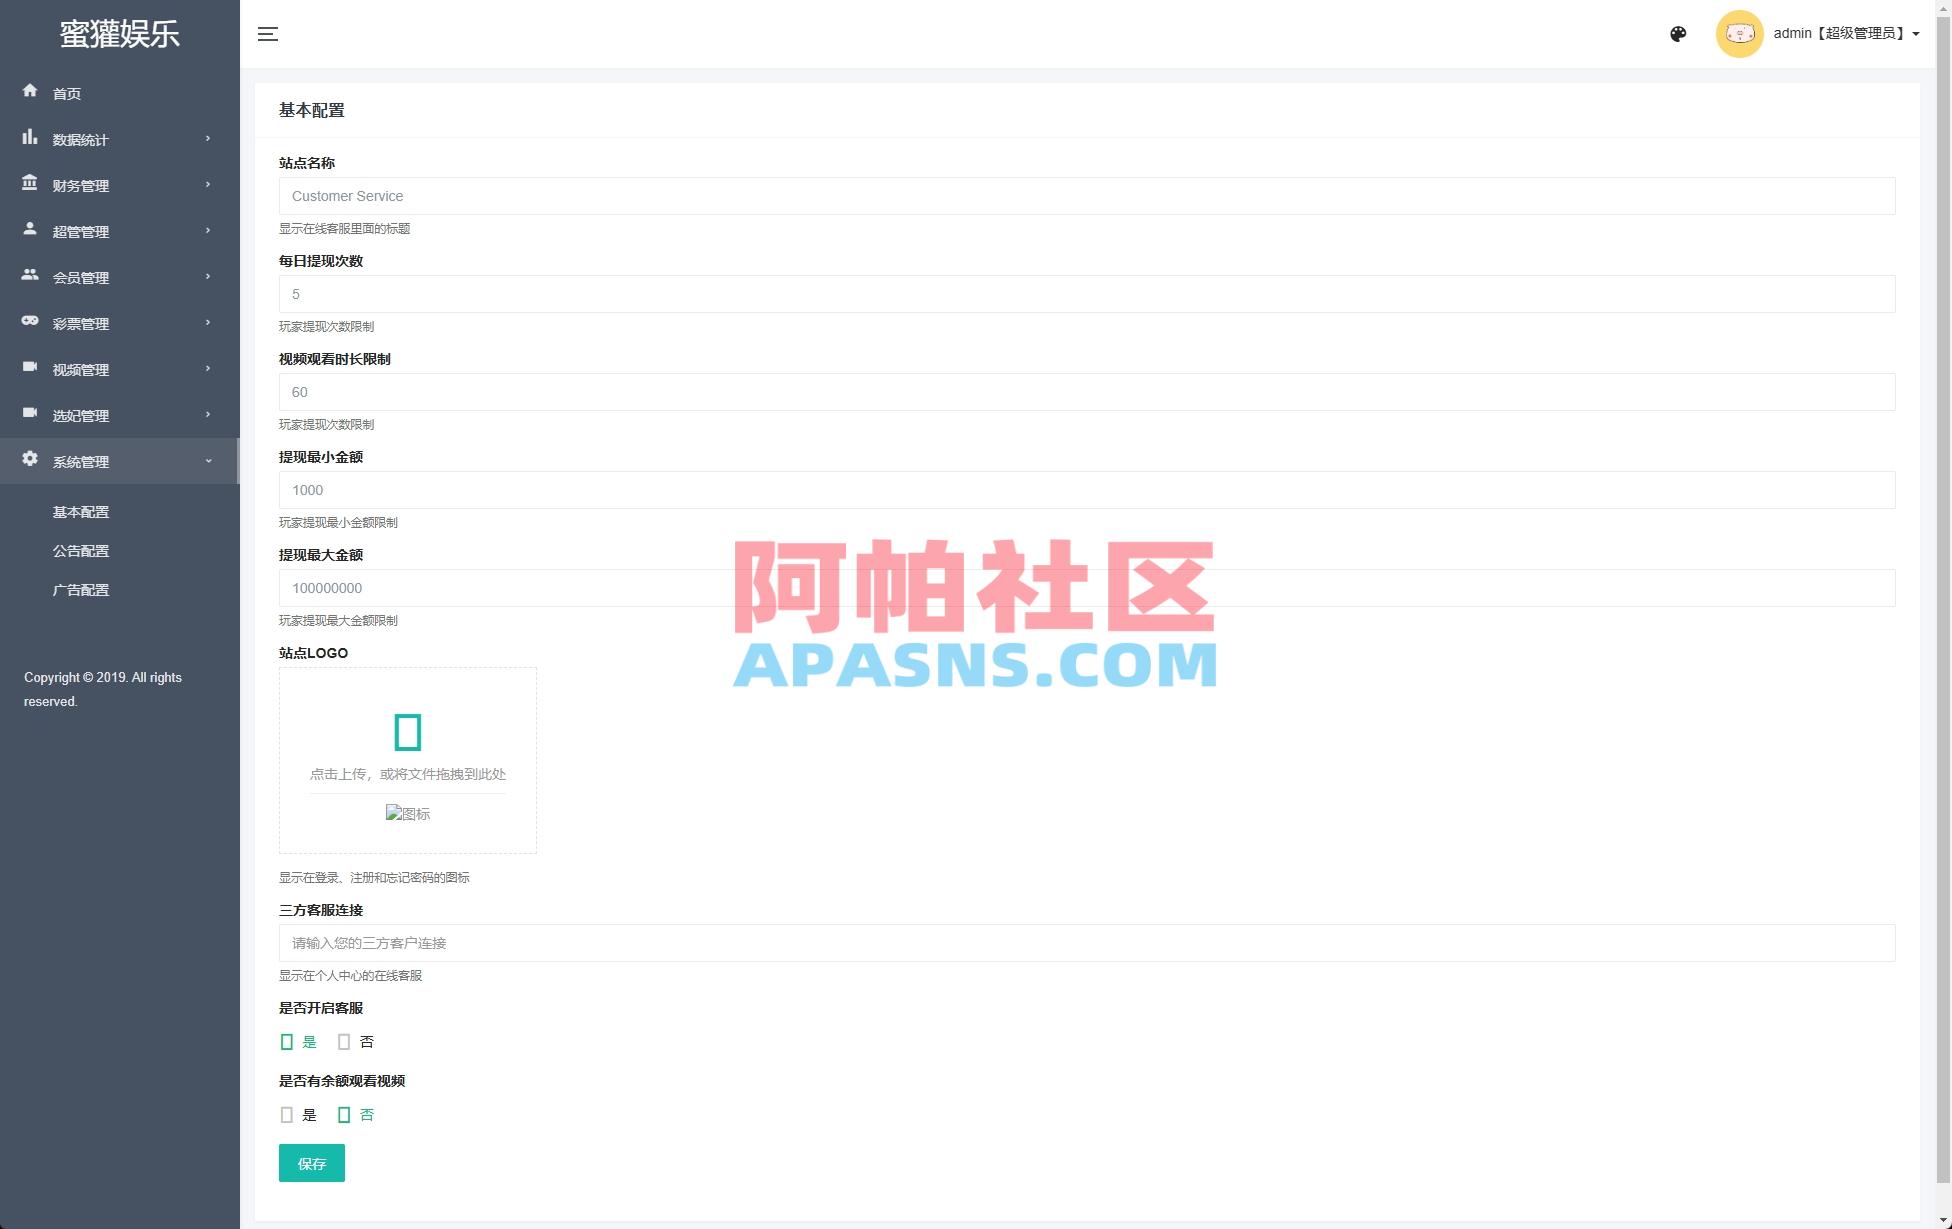Check the 否 option for 是否开启客服
The height and width of the screenshot is (1229, 1952).
pos(344,1041)
